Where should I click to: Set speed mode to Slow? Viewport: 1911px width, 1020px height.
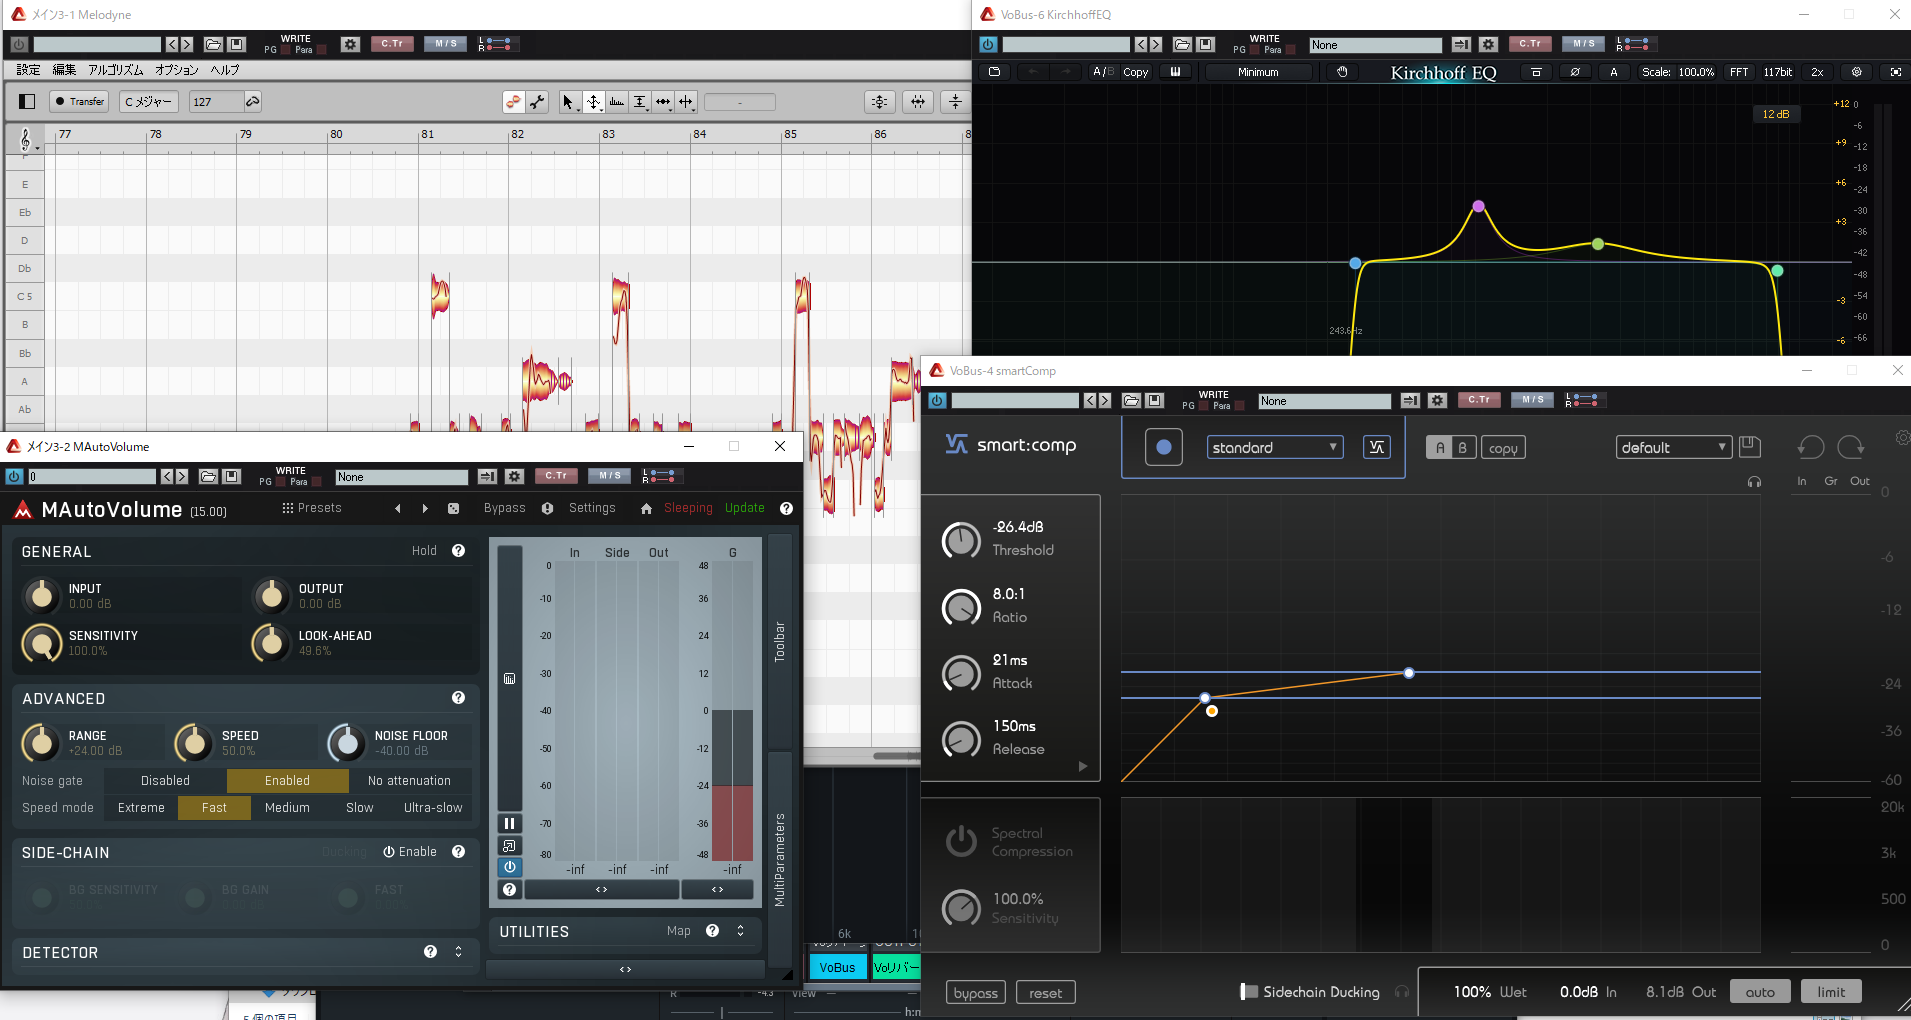pyautogui.click(x=360, y=808)
